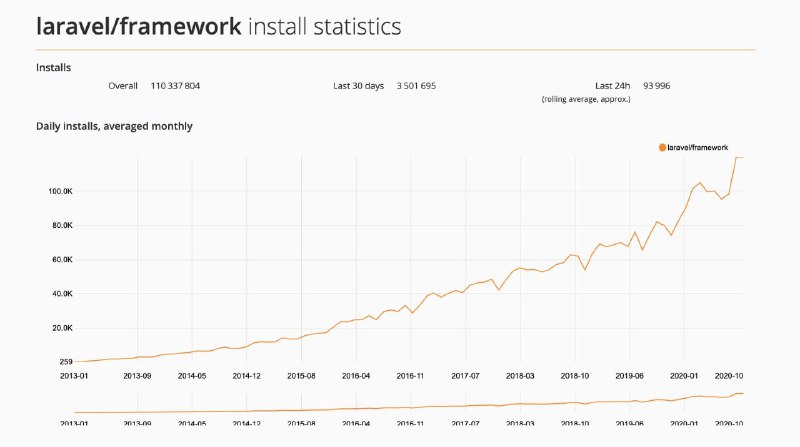Click the 2016-04 x-axis label on main chart
This screenshot has width=800, height=447.
[356, 376]
